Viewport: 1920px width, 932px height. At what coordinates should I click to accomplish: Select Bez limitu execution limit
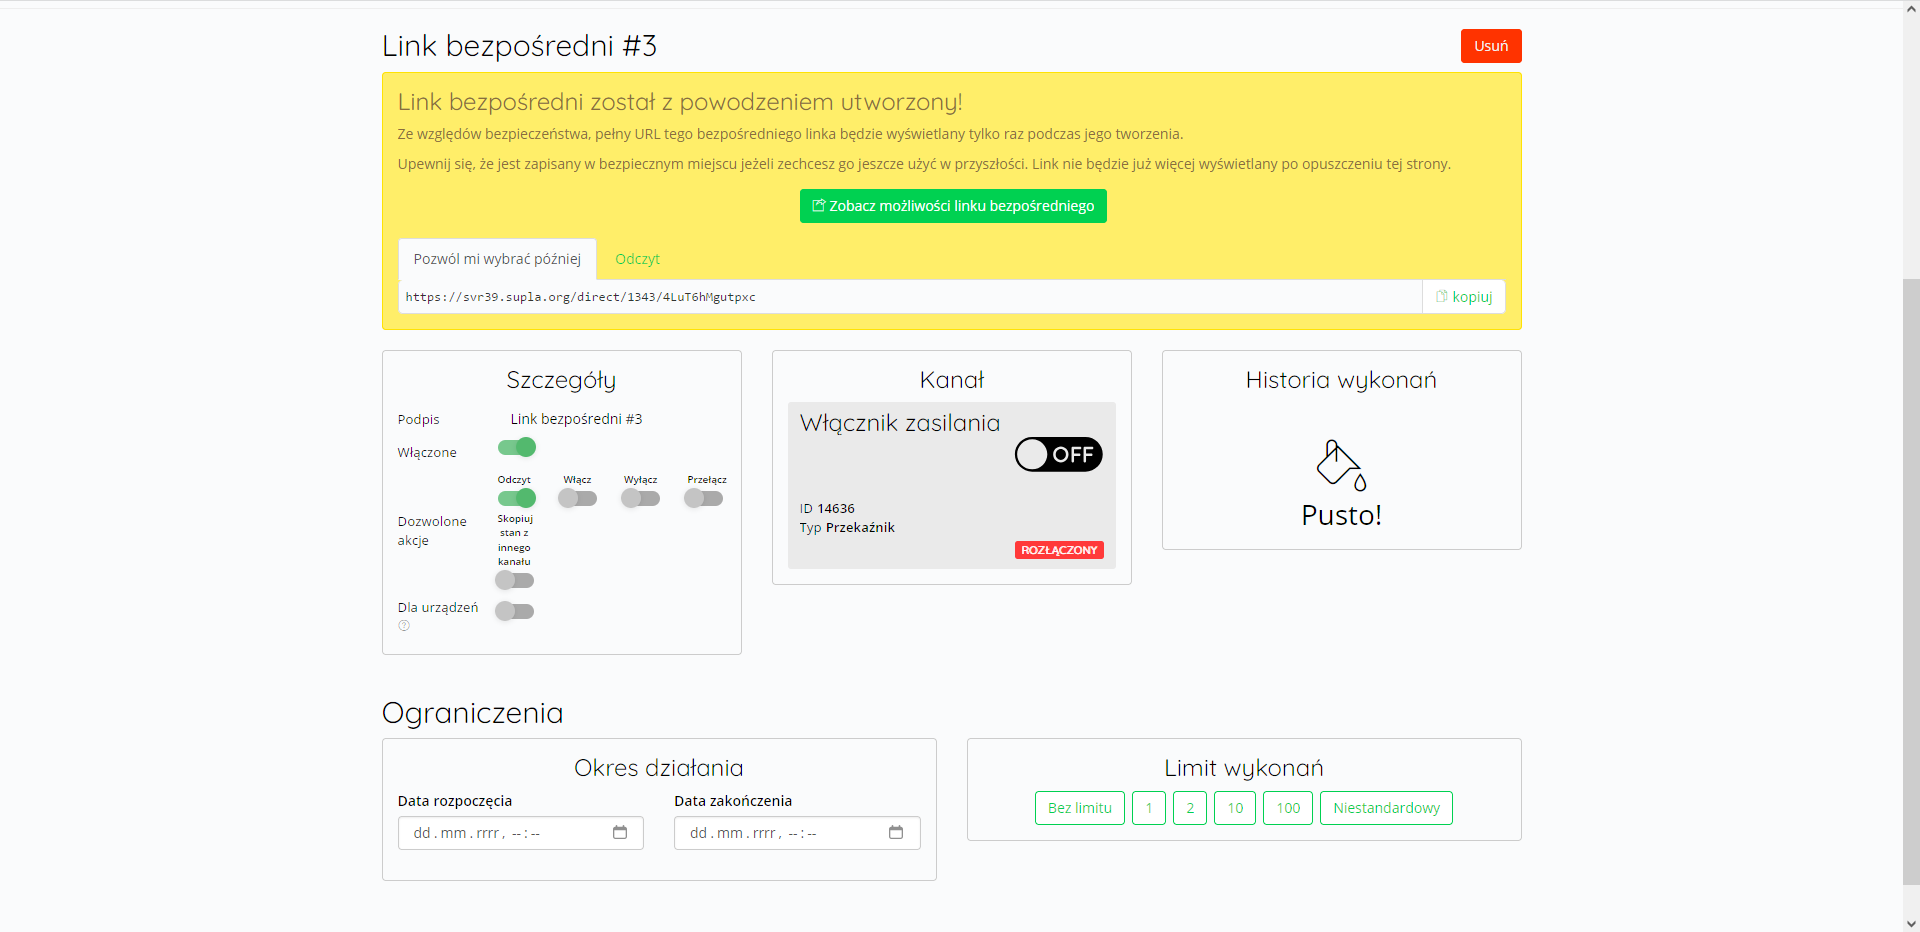(x=1079, y=808)
